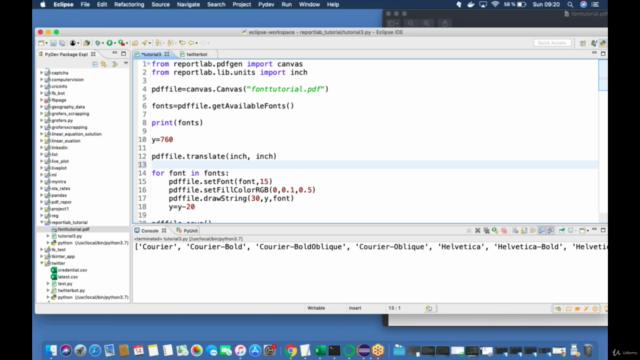Click Collapse All in Package Explorer

tap(95, 64)
